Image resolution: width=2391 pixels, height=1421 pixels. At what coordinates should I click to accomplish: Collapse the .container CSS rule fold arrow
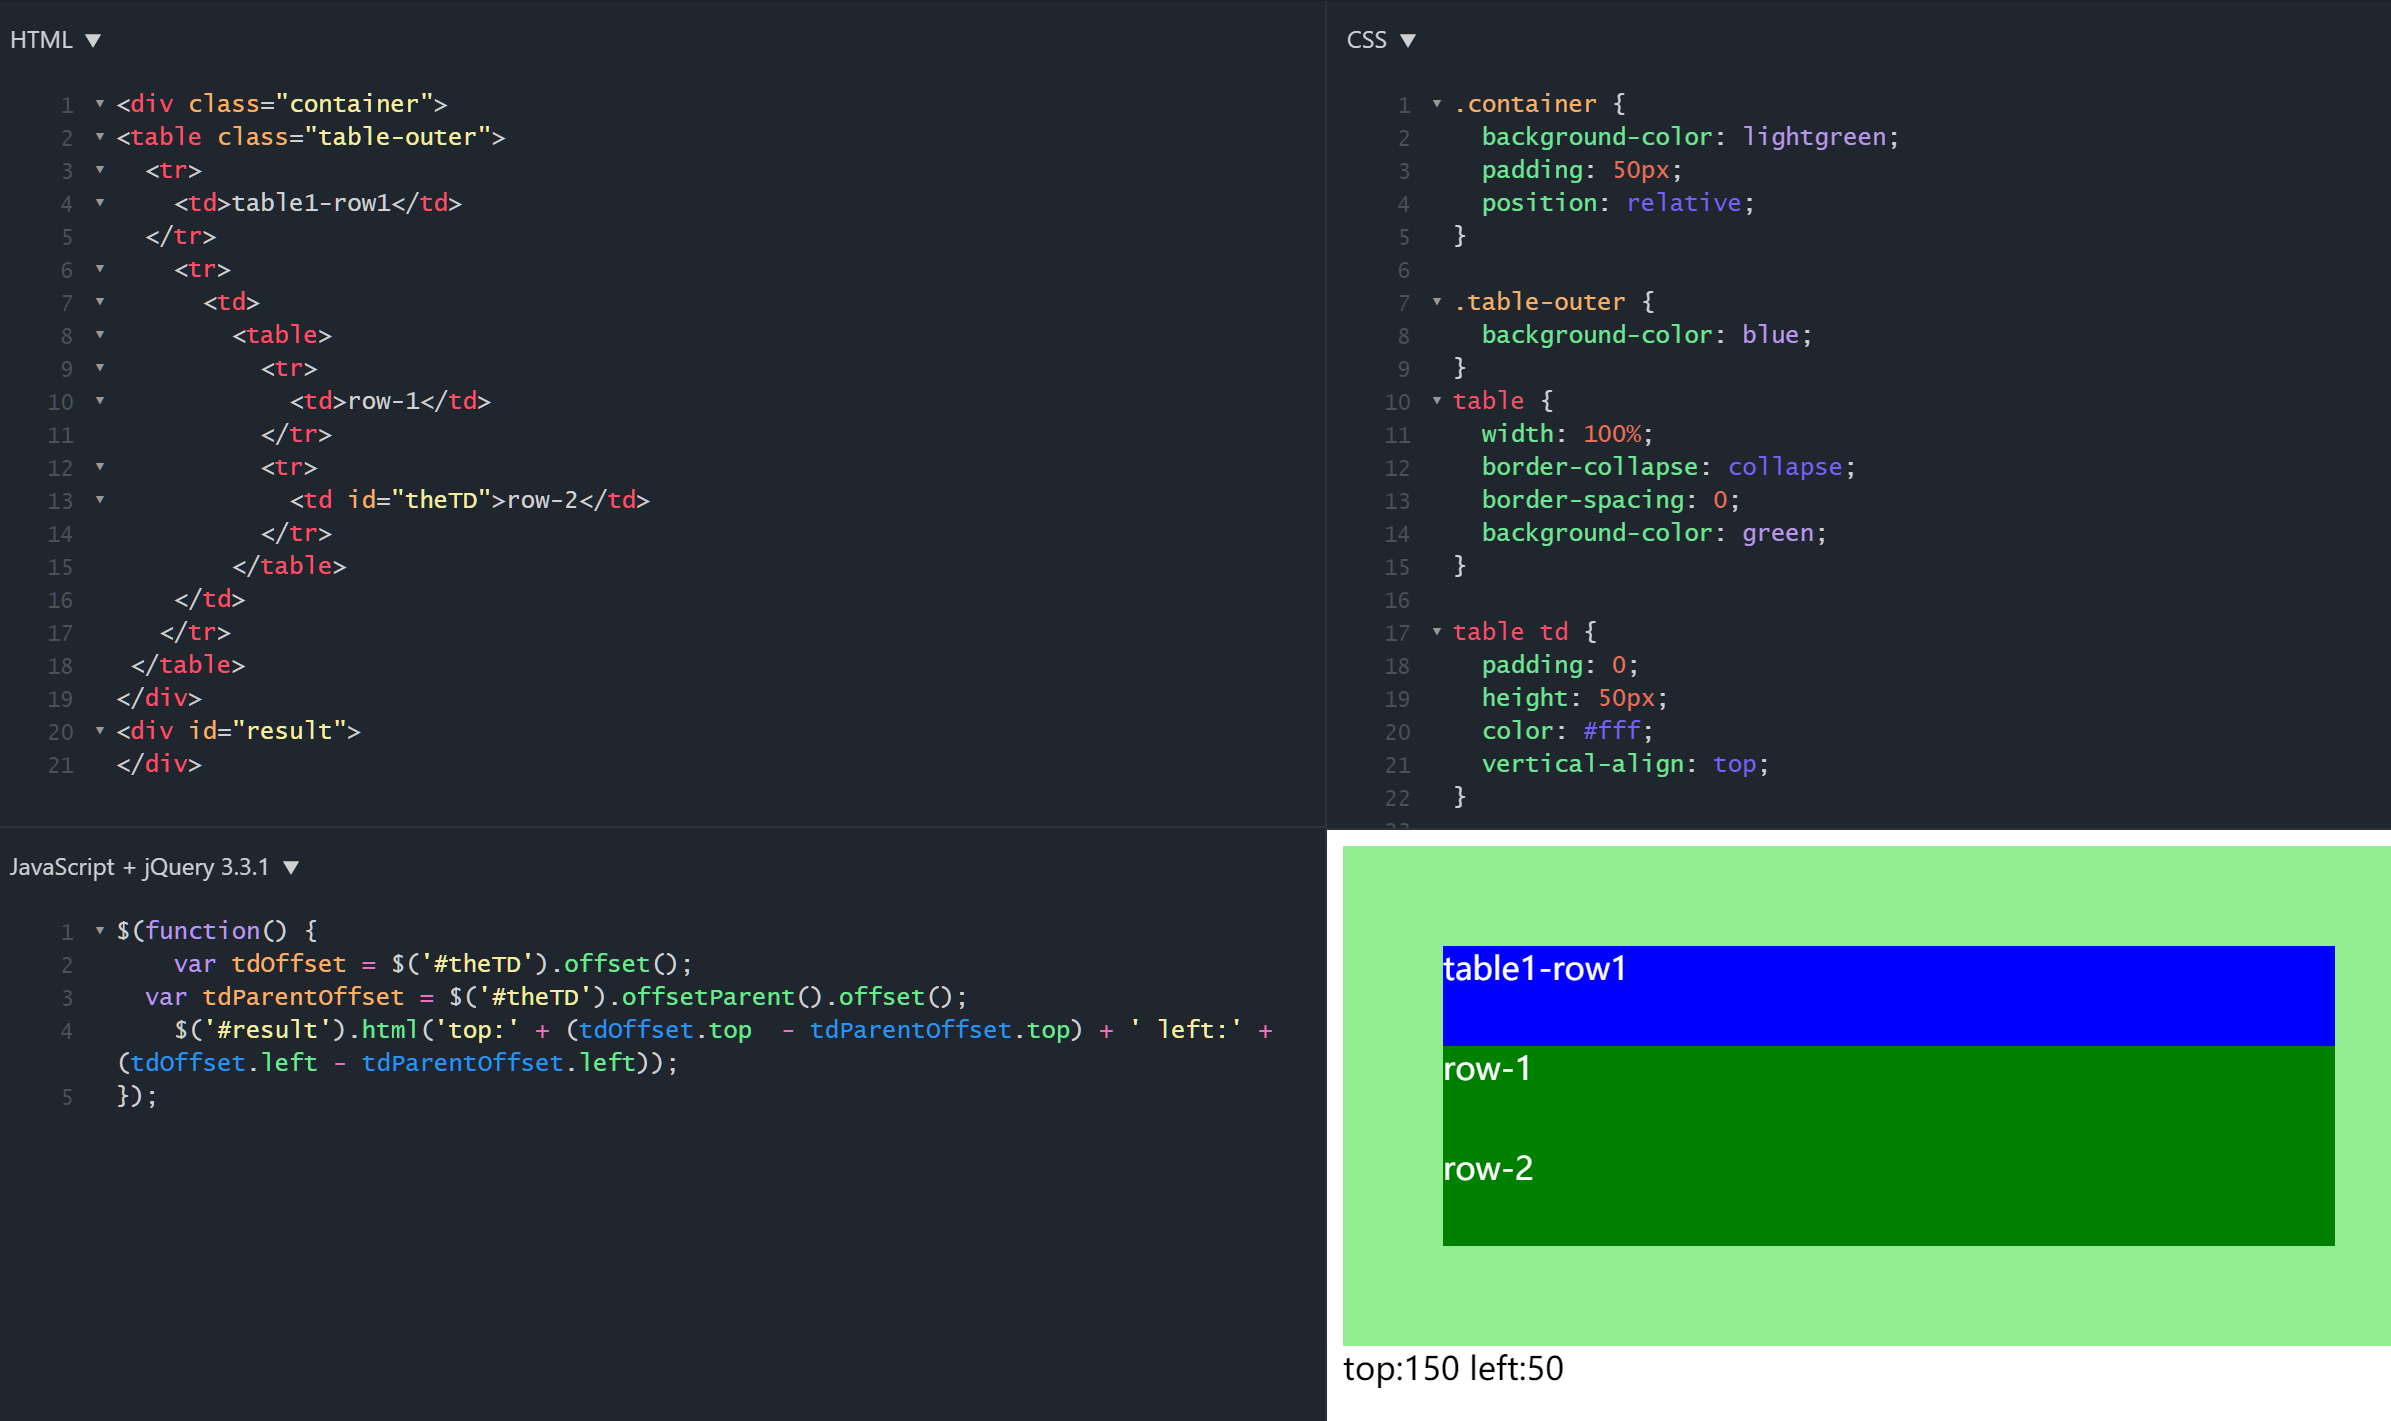pos(1437,104)
